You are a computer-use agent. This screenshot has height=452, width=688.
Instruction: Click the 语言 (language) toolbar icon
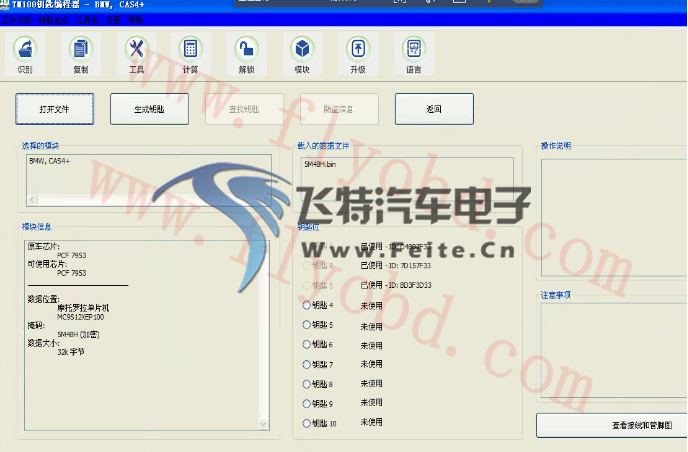coord(414,54)
